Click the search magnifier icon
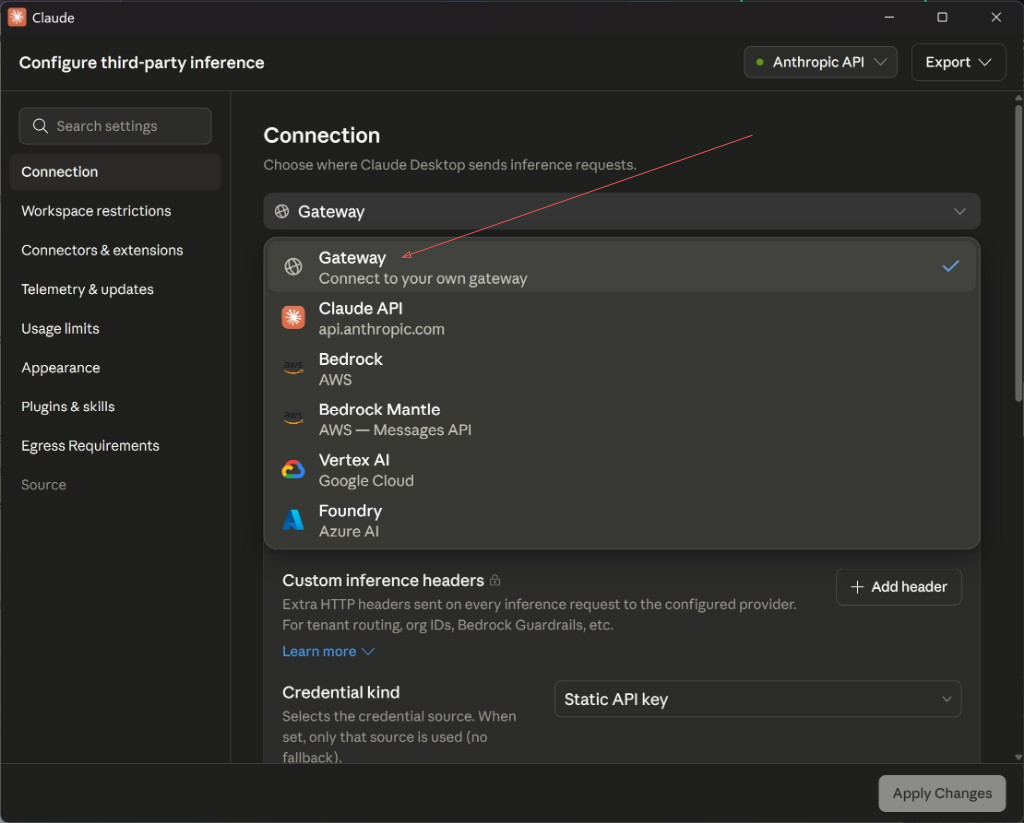The width and height of the screenshot is (1024, 823). [x=40, y=126]
